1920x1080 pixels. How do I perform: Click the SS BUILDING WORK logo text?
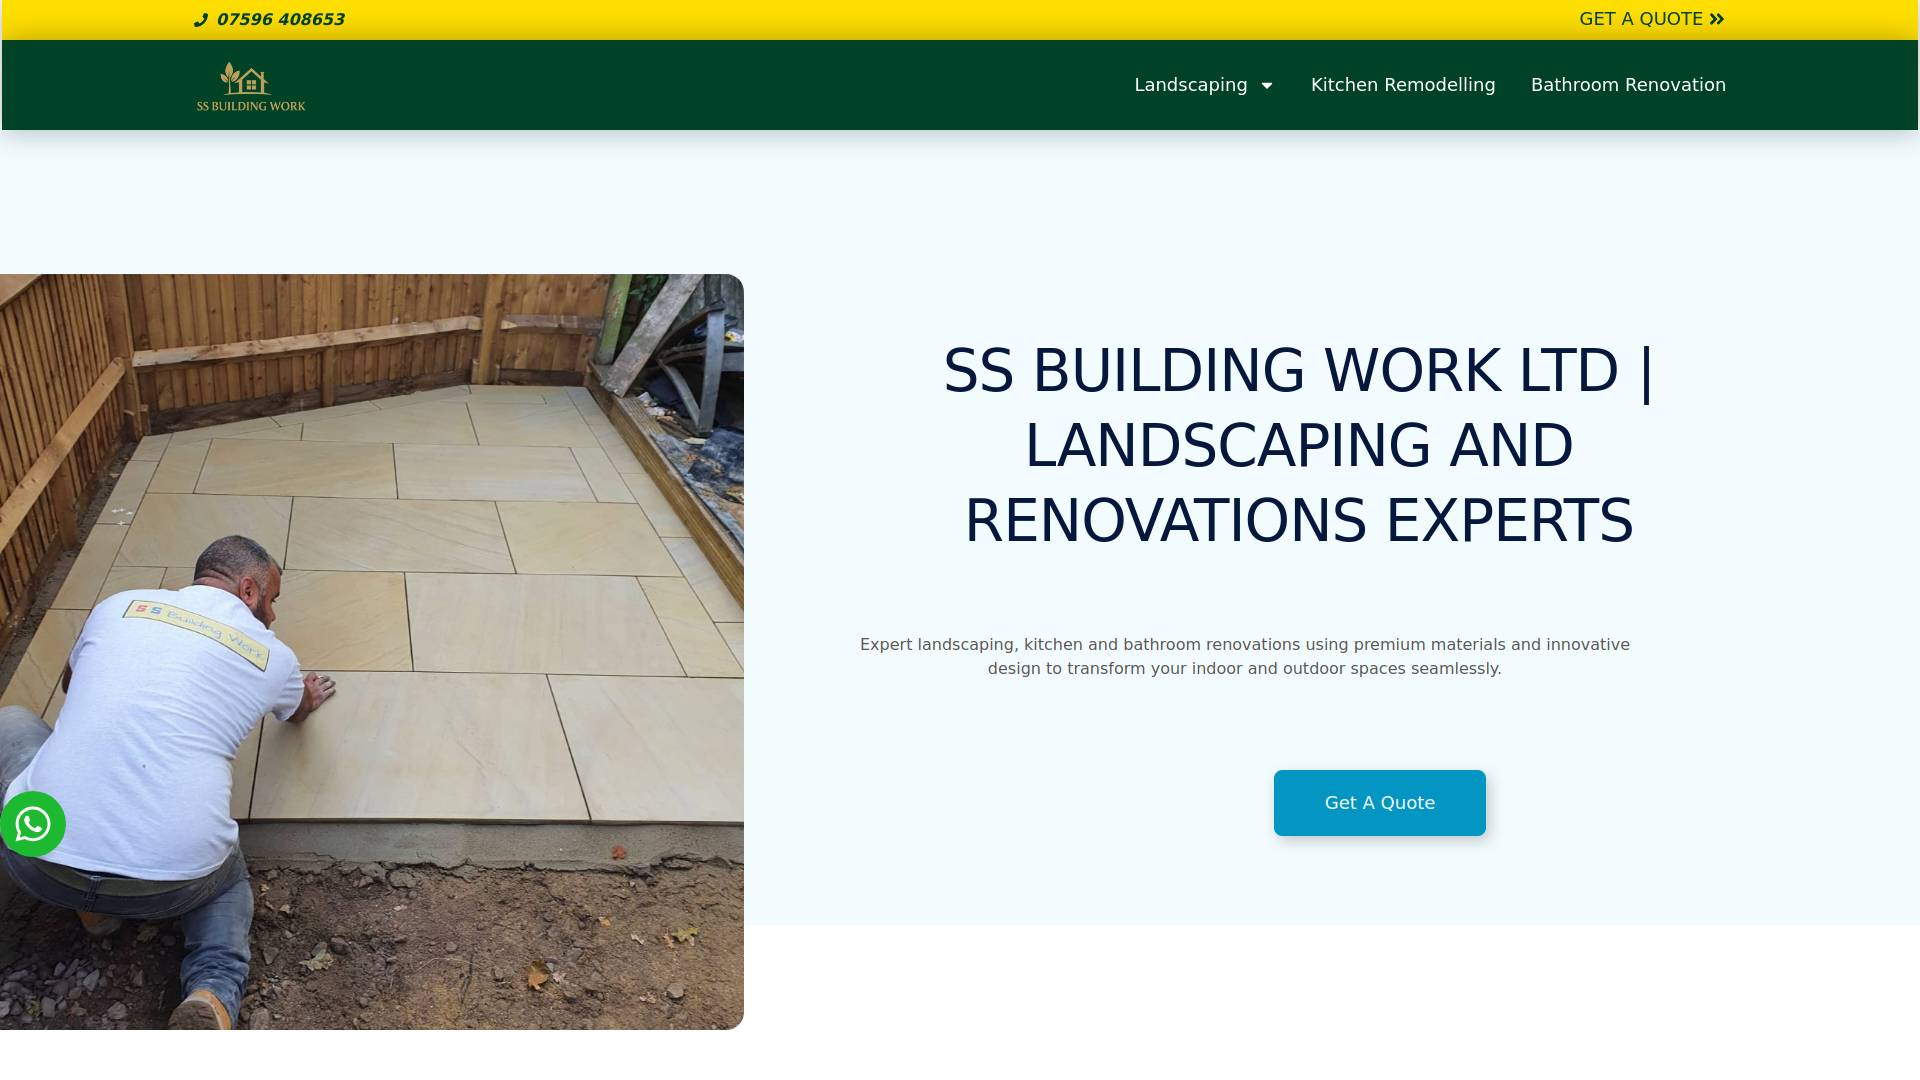251,106
